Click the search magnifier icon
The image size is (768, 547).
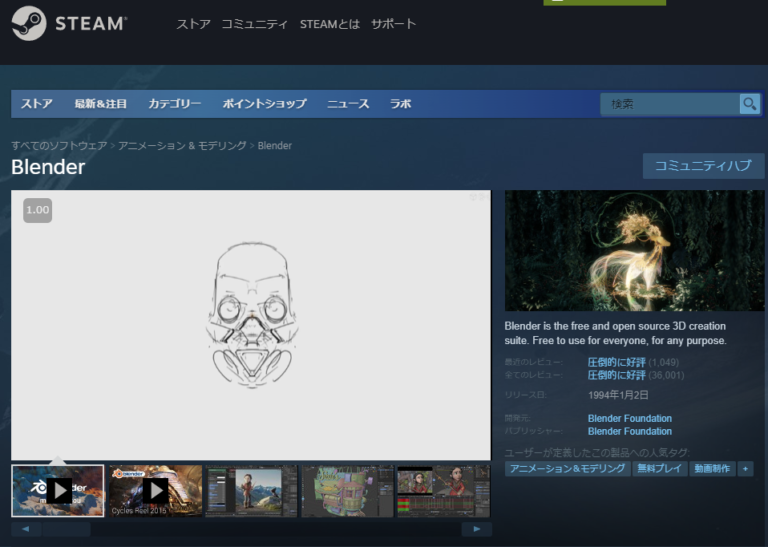click(749, 104)
